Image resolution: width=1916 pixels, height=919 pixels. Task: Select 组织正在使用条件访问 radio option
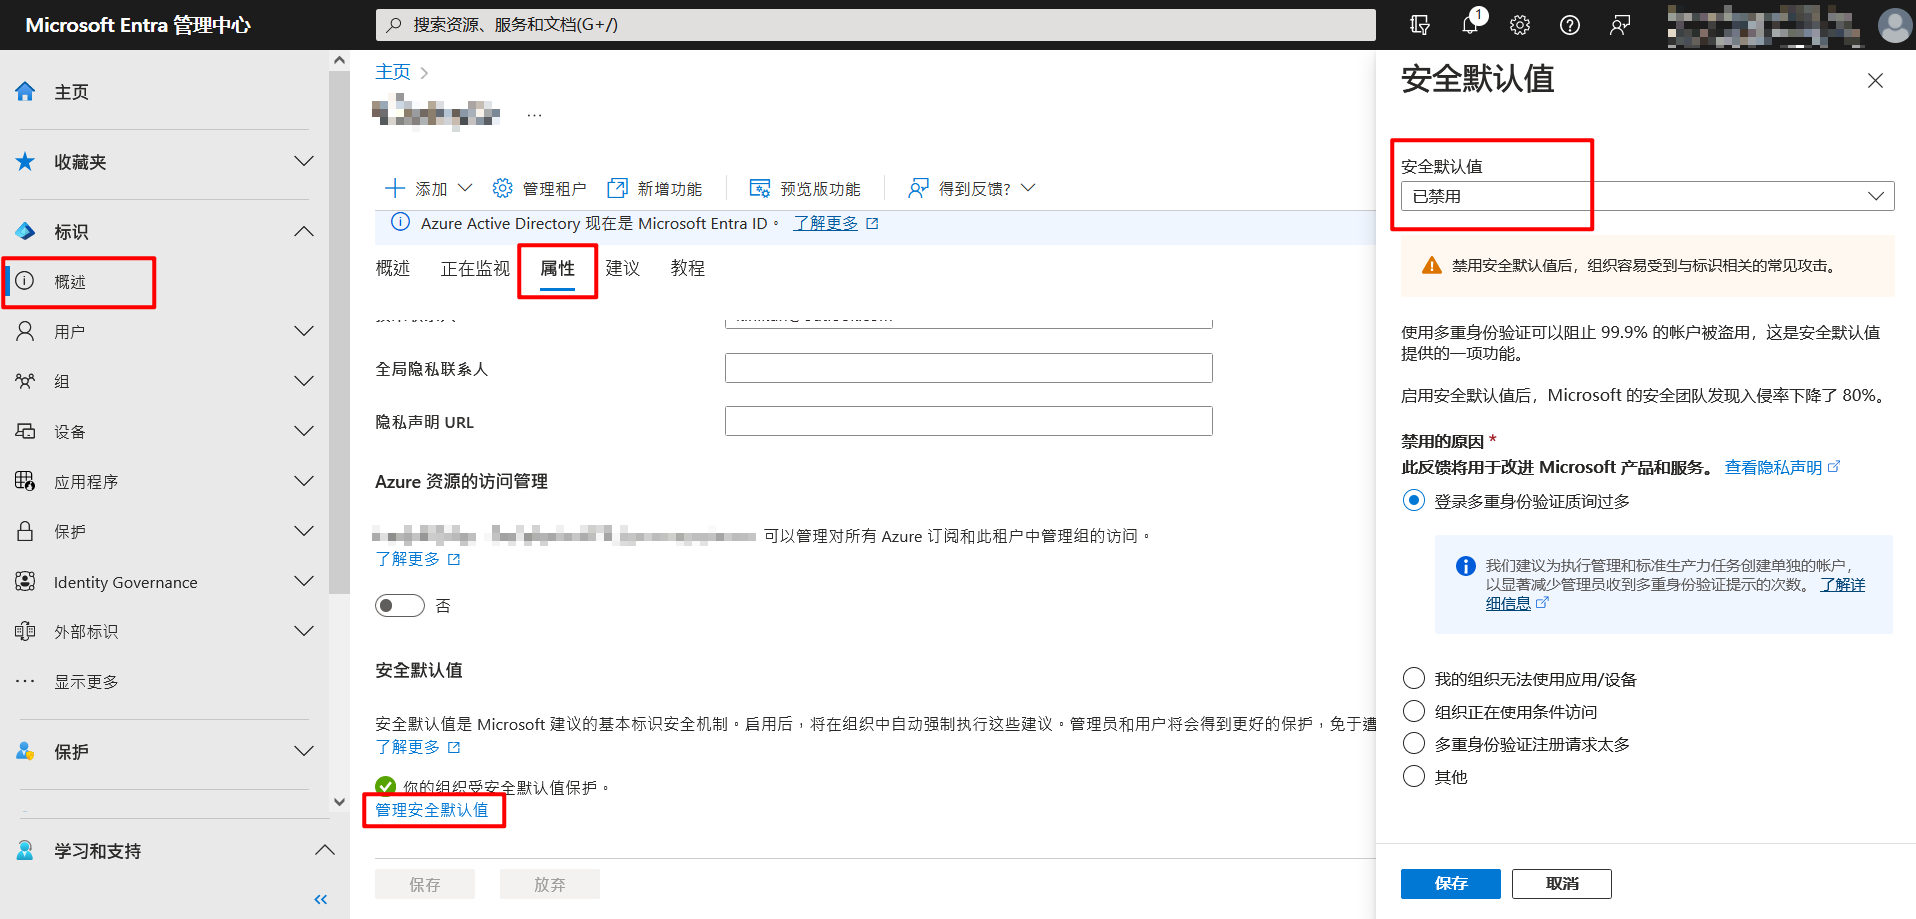coord(1413,712)
